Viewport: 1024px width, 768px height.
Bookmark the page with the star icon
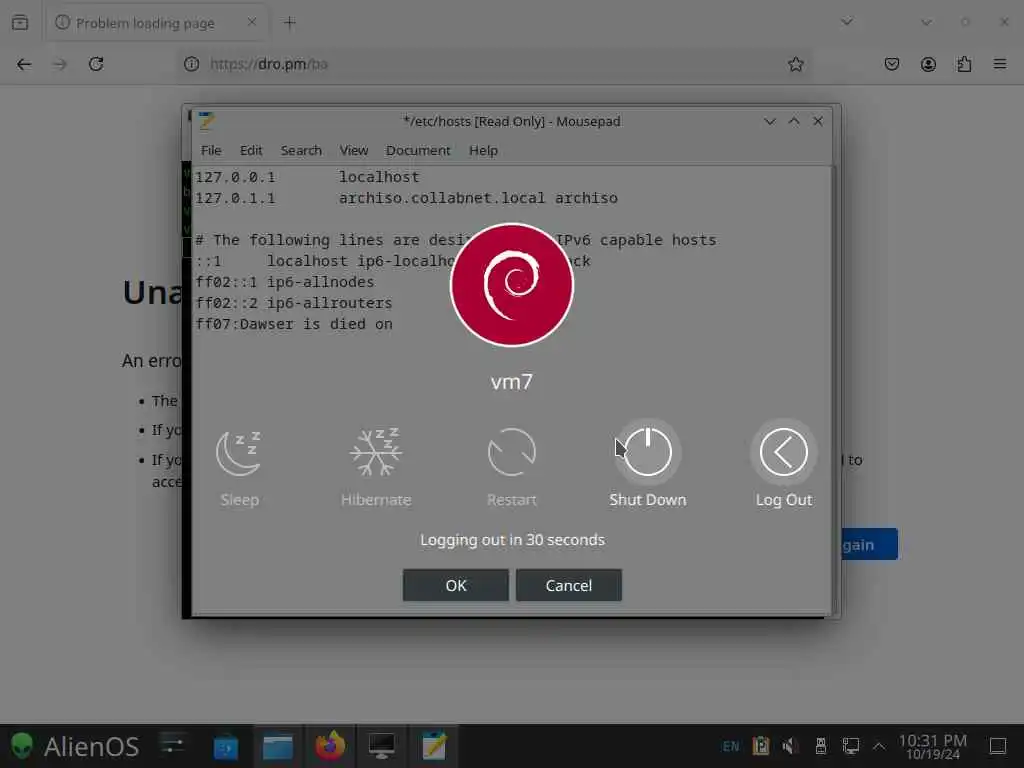click(795, 64)
